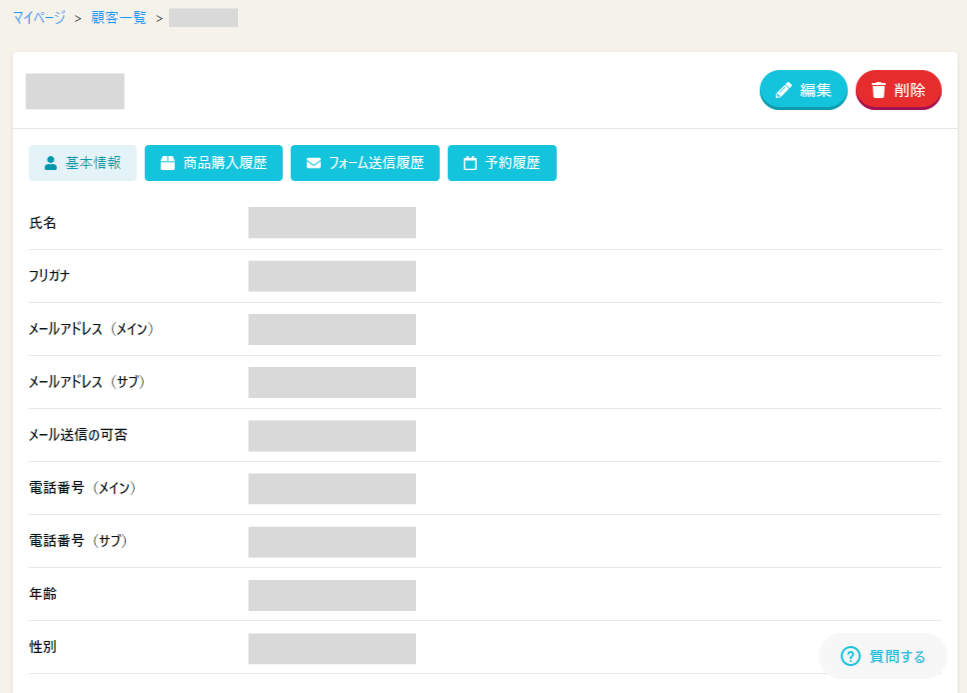This screenshot has height=693, width=967.
Task: Click the trash can icon on 削除
Action: coord(878,90)
